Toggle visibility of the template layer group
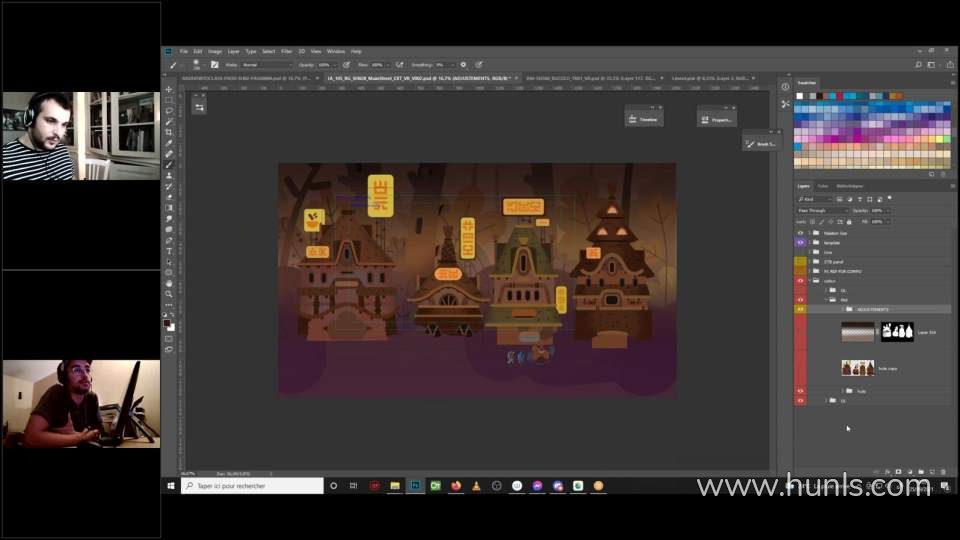This screenshot has width=960, height=540. (x=800, y=242)
